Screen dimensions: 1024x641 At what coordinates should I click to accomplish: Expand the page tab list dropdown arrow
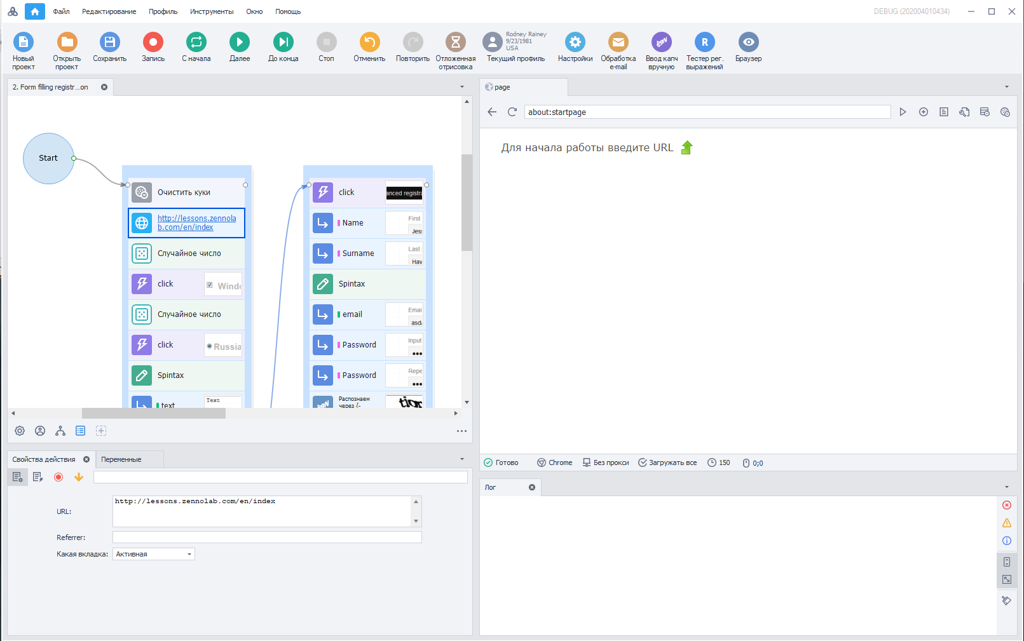tap(1007, 87)
